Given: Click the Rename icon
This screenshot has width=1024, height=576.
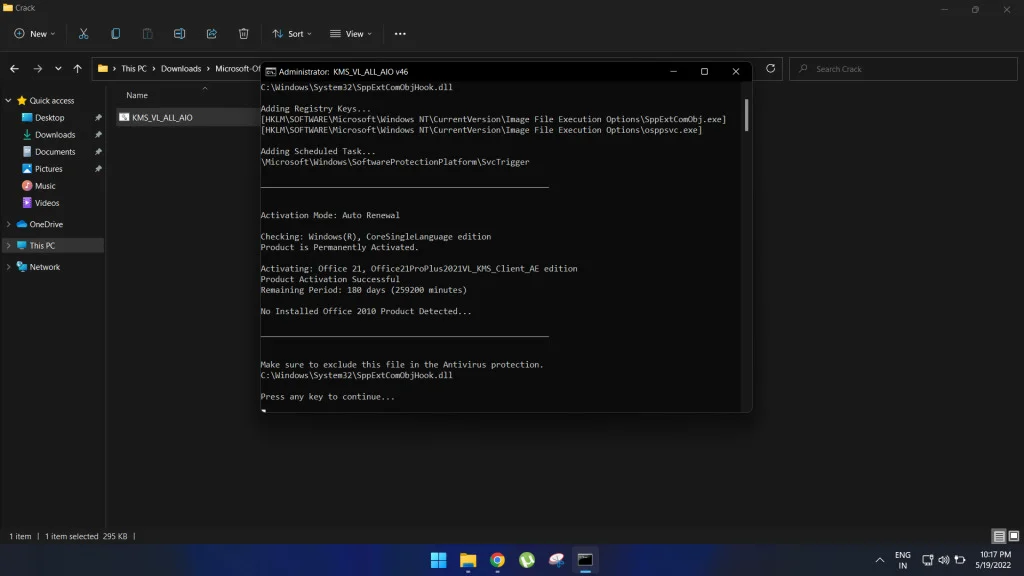Looking at the screenshot, I should point(180,34).
